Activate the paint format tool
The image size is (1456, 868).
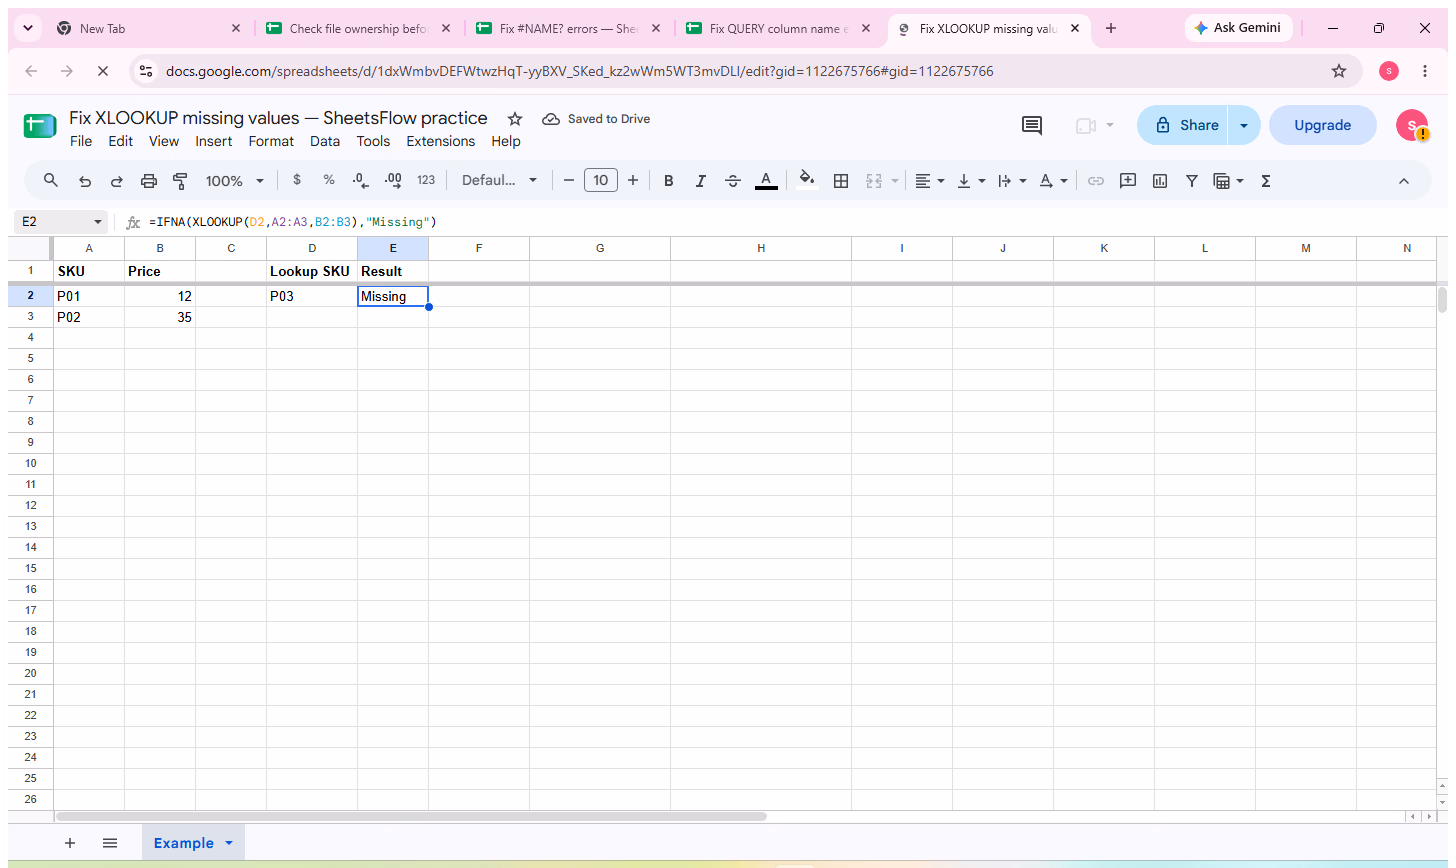pyautogui.click(x=181, y=181)
